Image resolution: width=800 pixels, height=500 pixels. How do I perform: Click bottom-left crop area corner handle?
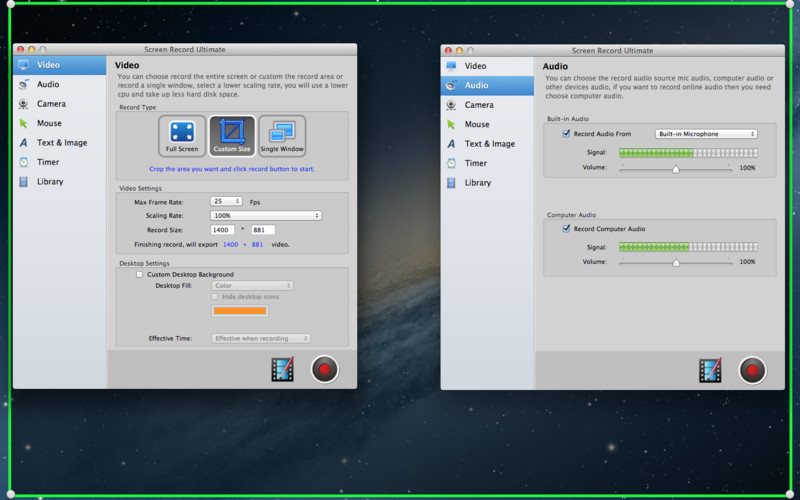click(10, 495)
